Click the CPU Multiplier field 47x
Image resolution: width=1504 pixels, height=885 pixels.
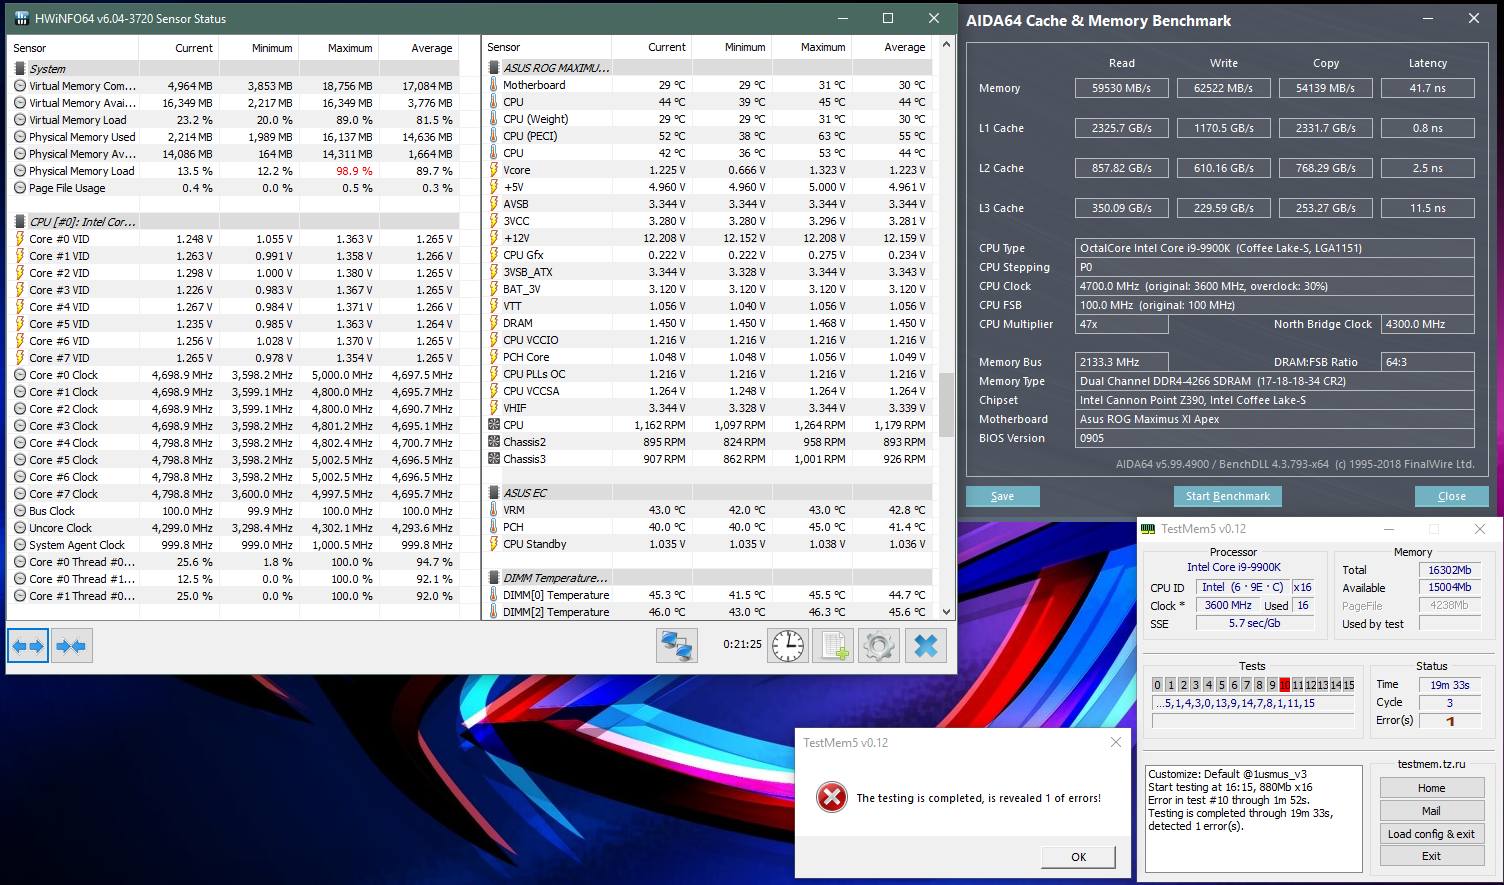pyautogui.click(x=1121, y=324)
